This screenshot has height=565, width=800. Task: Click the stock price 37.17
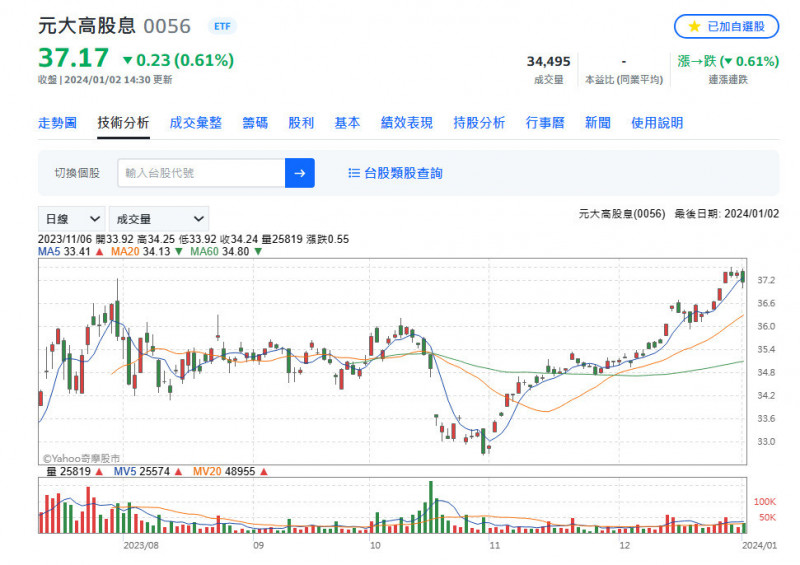tap(73, 57)
